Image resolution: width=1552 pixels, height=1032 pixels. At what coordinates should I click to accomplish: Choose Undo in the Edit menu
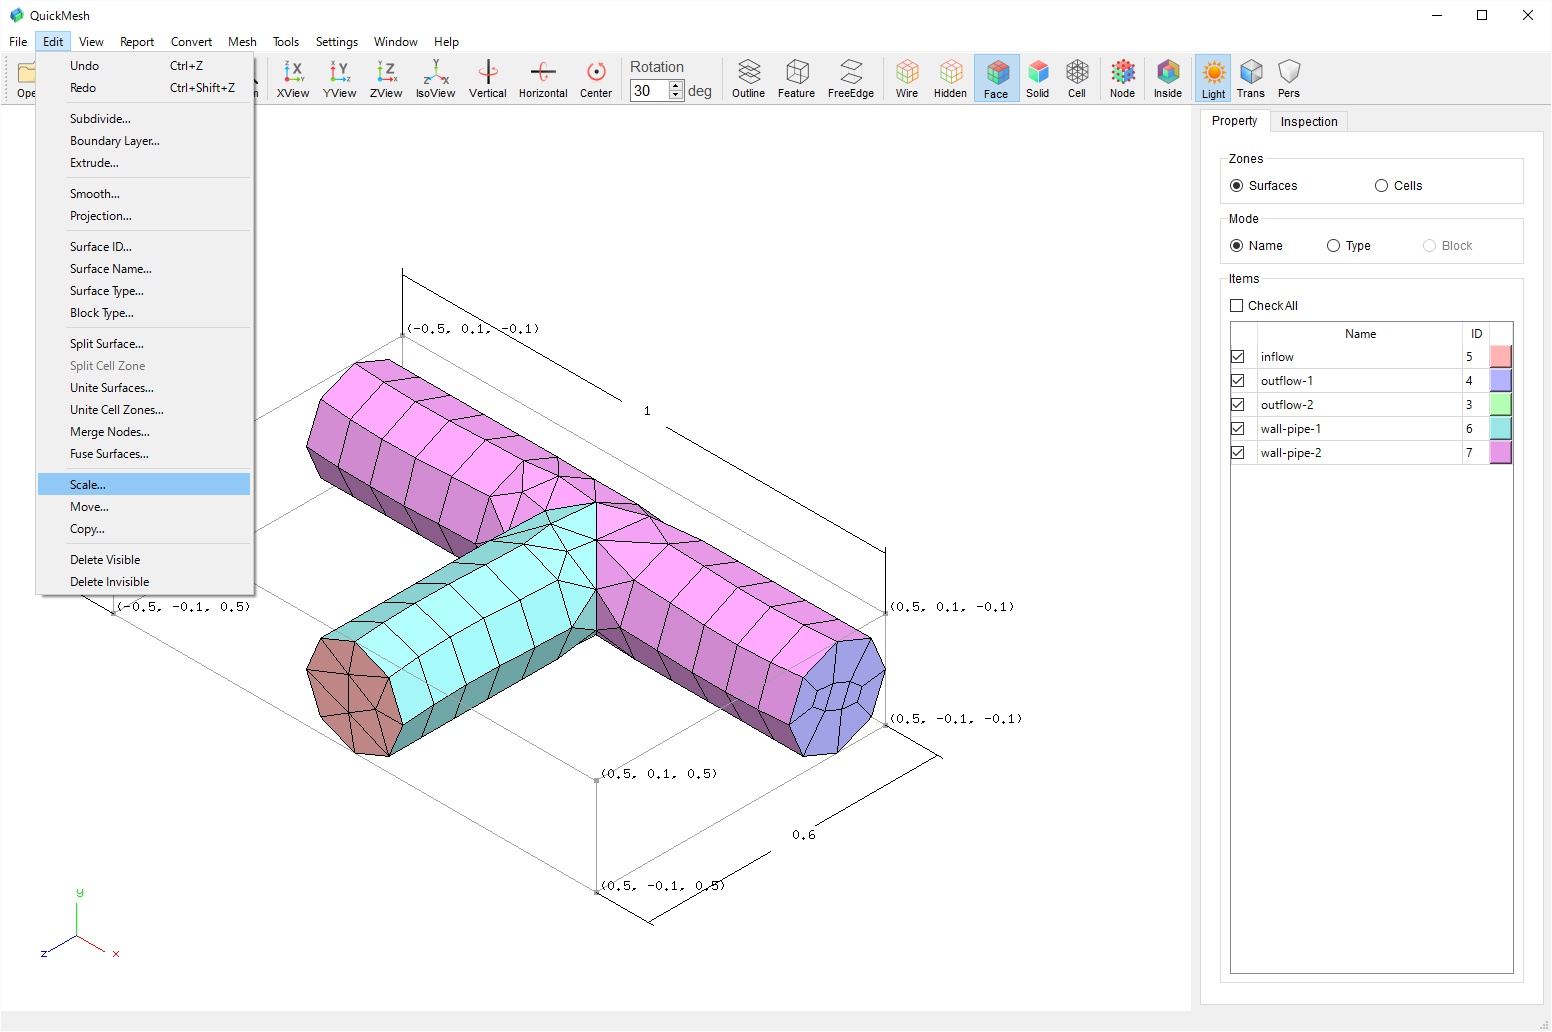[x=144, y=66]
